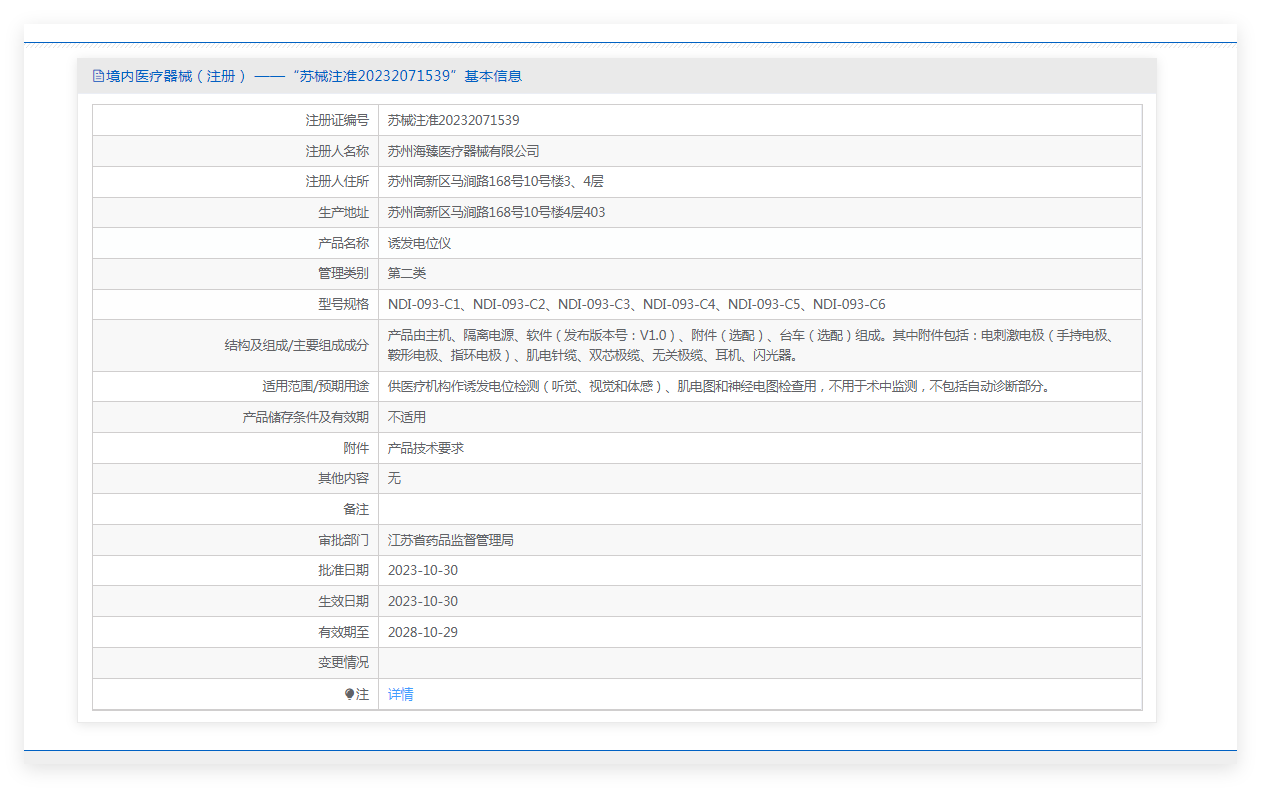Click the model specification list starting NDI-093-C1
This screenshot has width=1261, height=788.
pyautogui.click(x=636, y=304)
